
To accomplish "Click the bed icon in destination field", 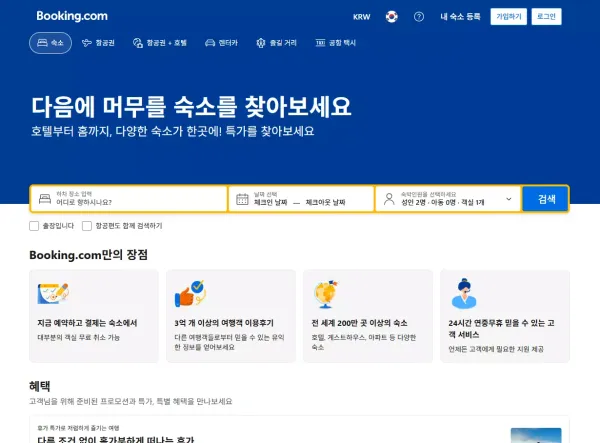I will pyautogui.click(x=45, y=199).
